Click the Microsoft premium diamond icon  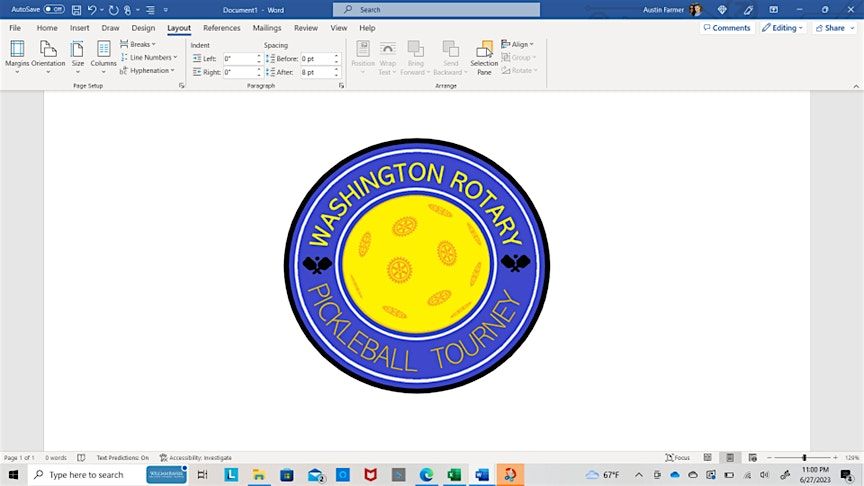(x=722, y=10)
